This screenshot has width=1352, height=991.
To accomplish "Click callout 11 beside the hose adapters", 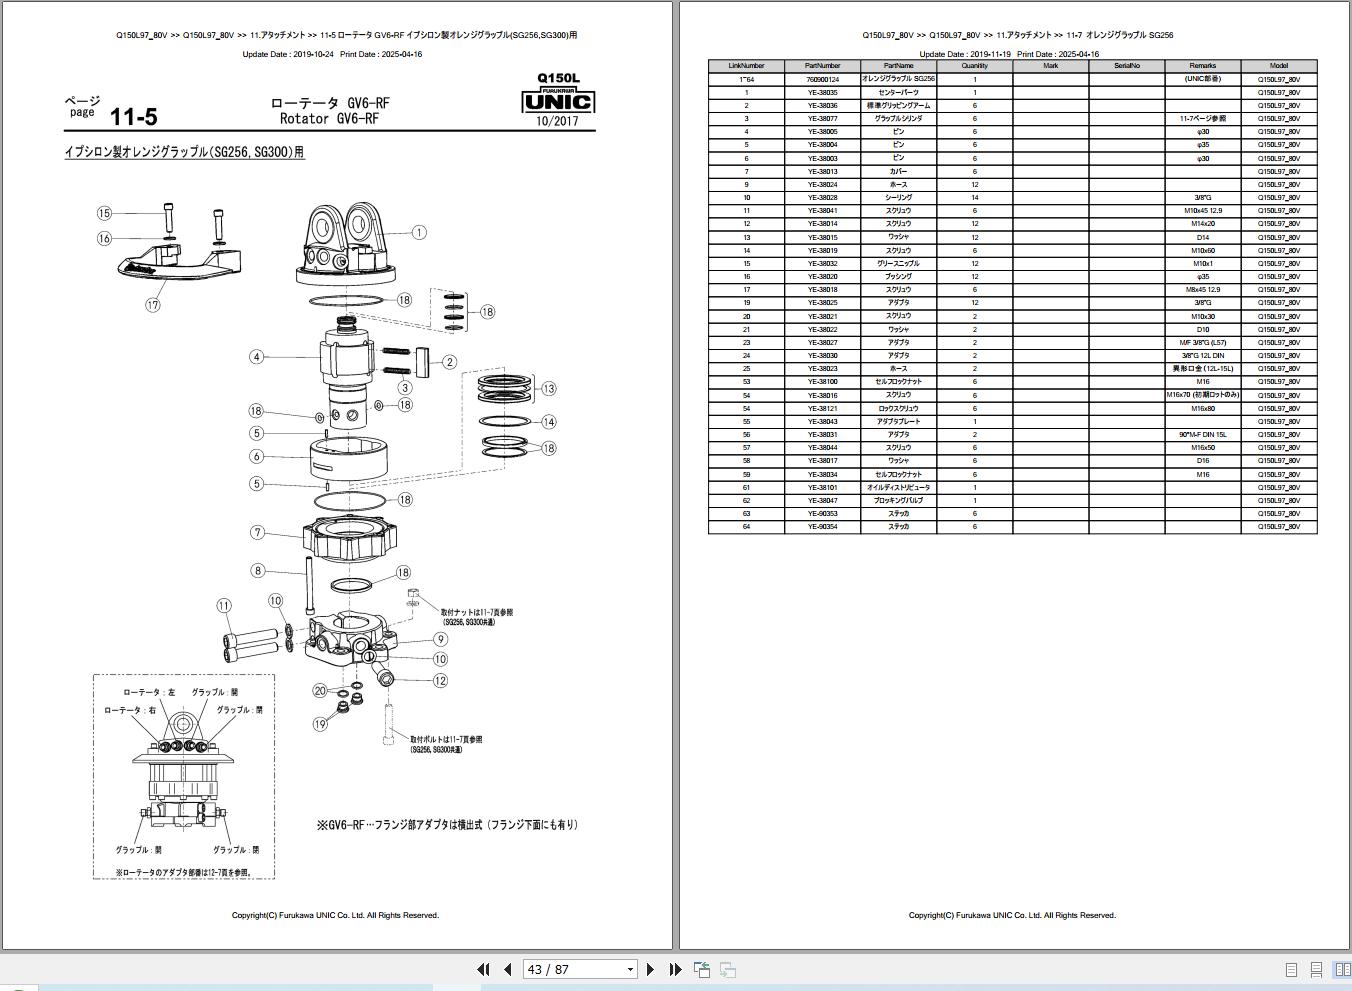I will 224,606.
